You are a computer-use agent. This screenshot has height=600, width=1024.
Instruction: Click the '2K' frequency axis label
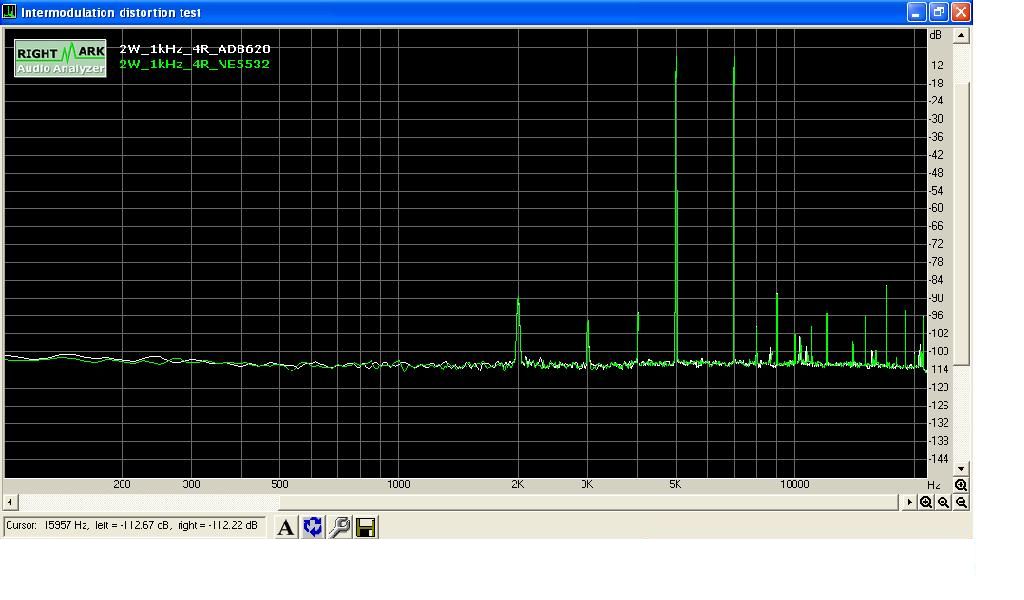click(518, 484)
